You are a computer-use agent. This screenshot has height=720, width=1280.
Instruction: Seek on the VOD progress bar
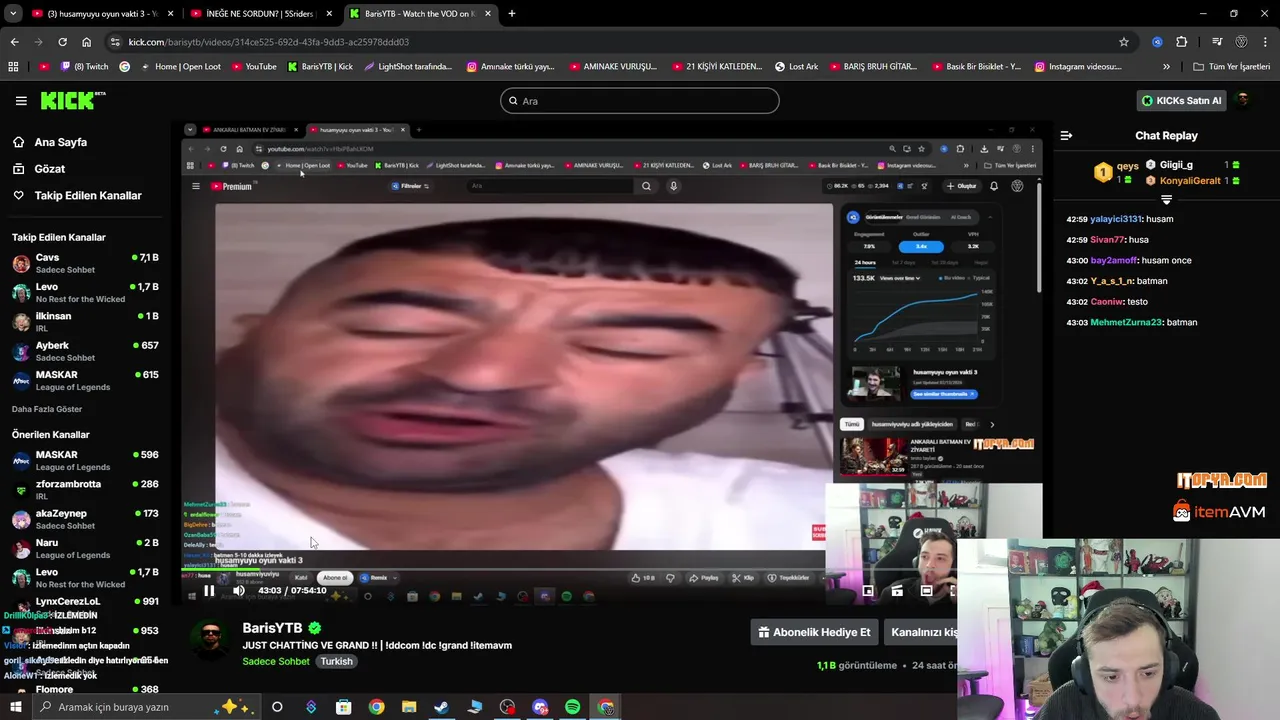coord(611,569)
